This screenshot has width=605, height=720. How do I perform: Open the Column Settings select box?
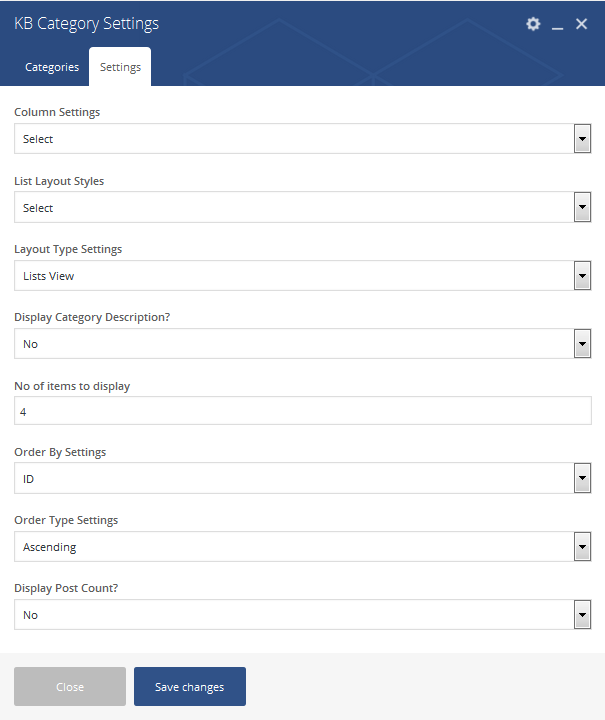(302, 139)
